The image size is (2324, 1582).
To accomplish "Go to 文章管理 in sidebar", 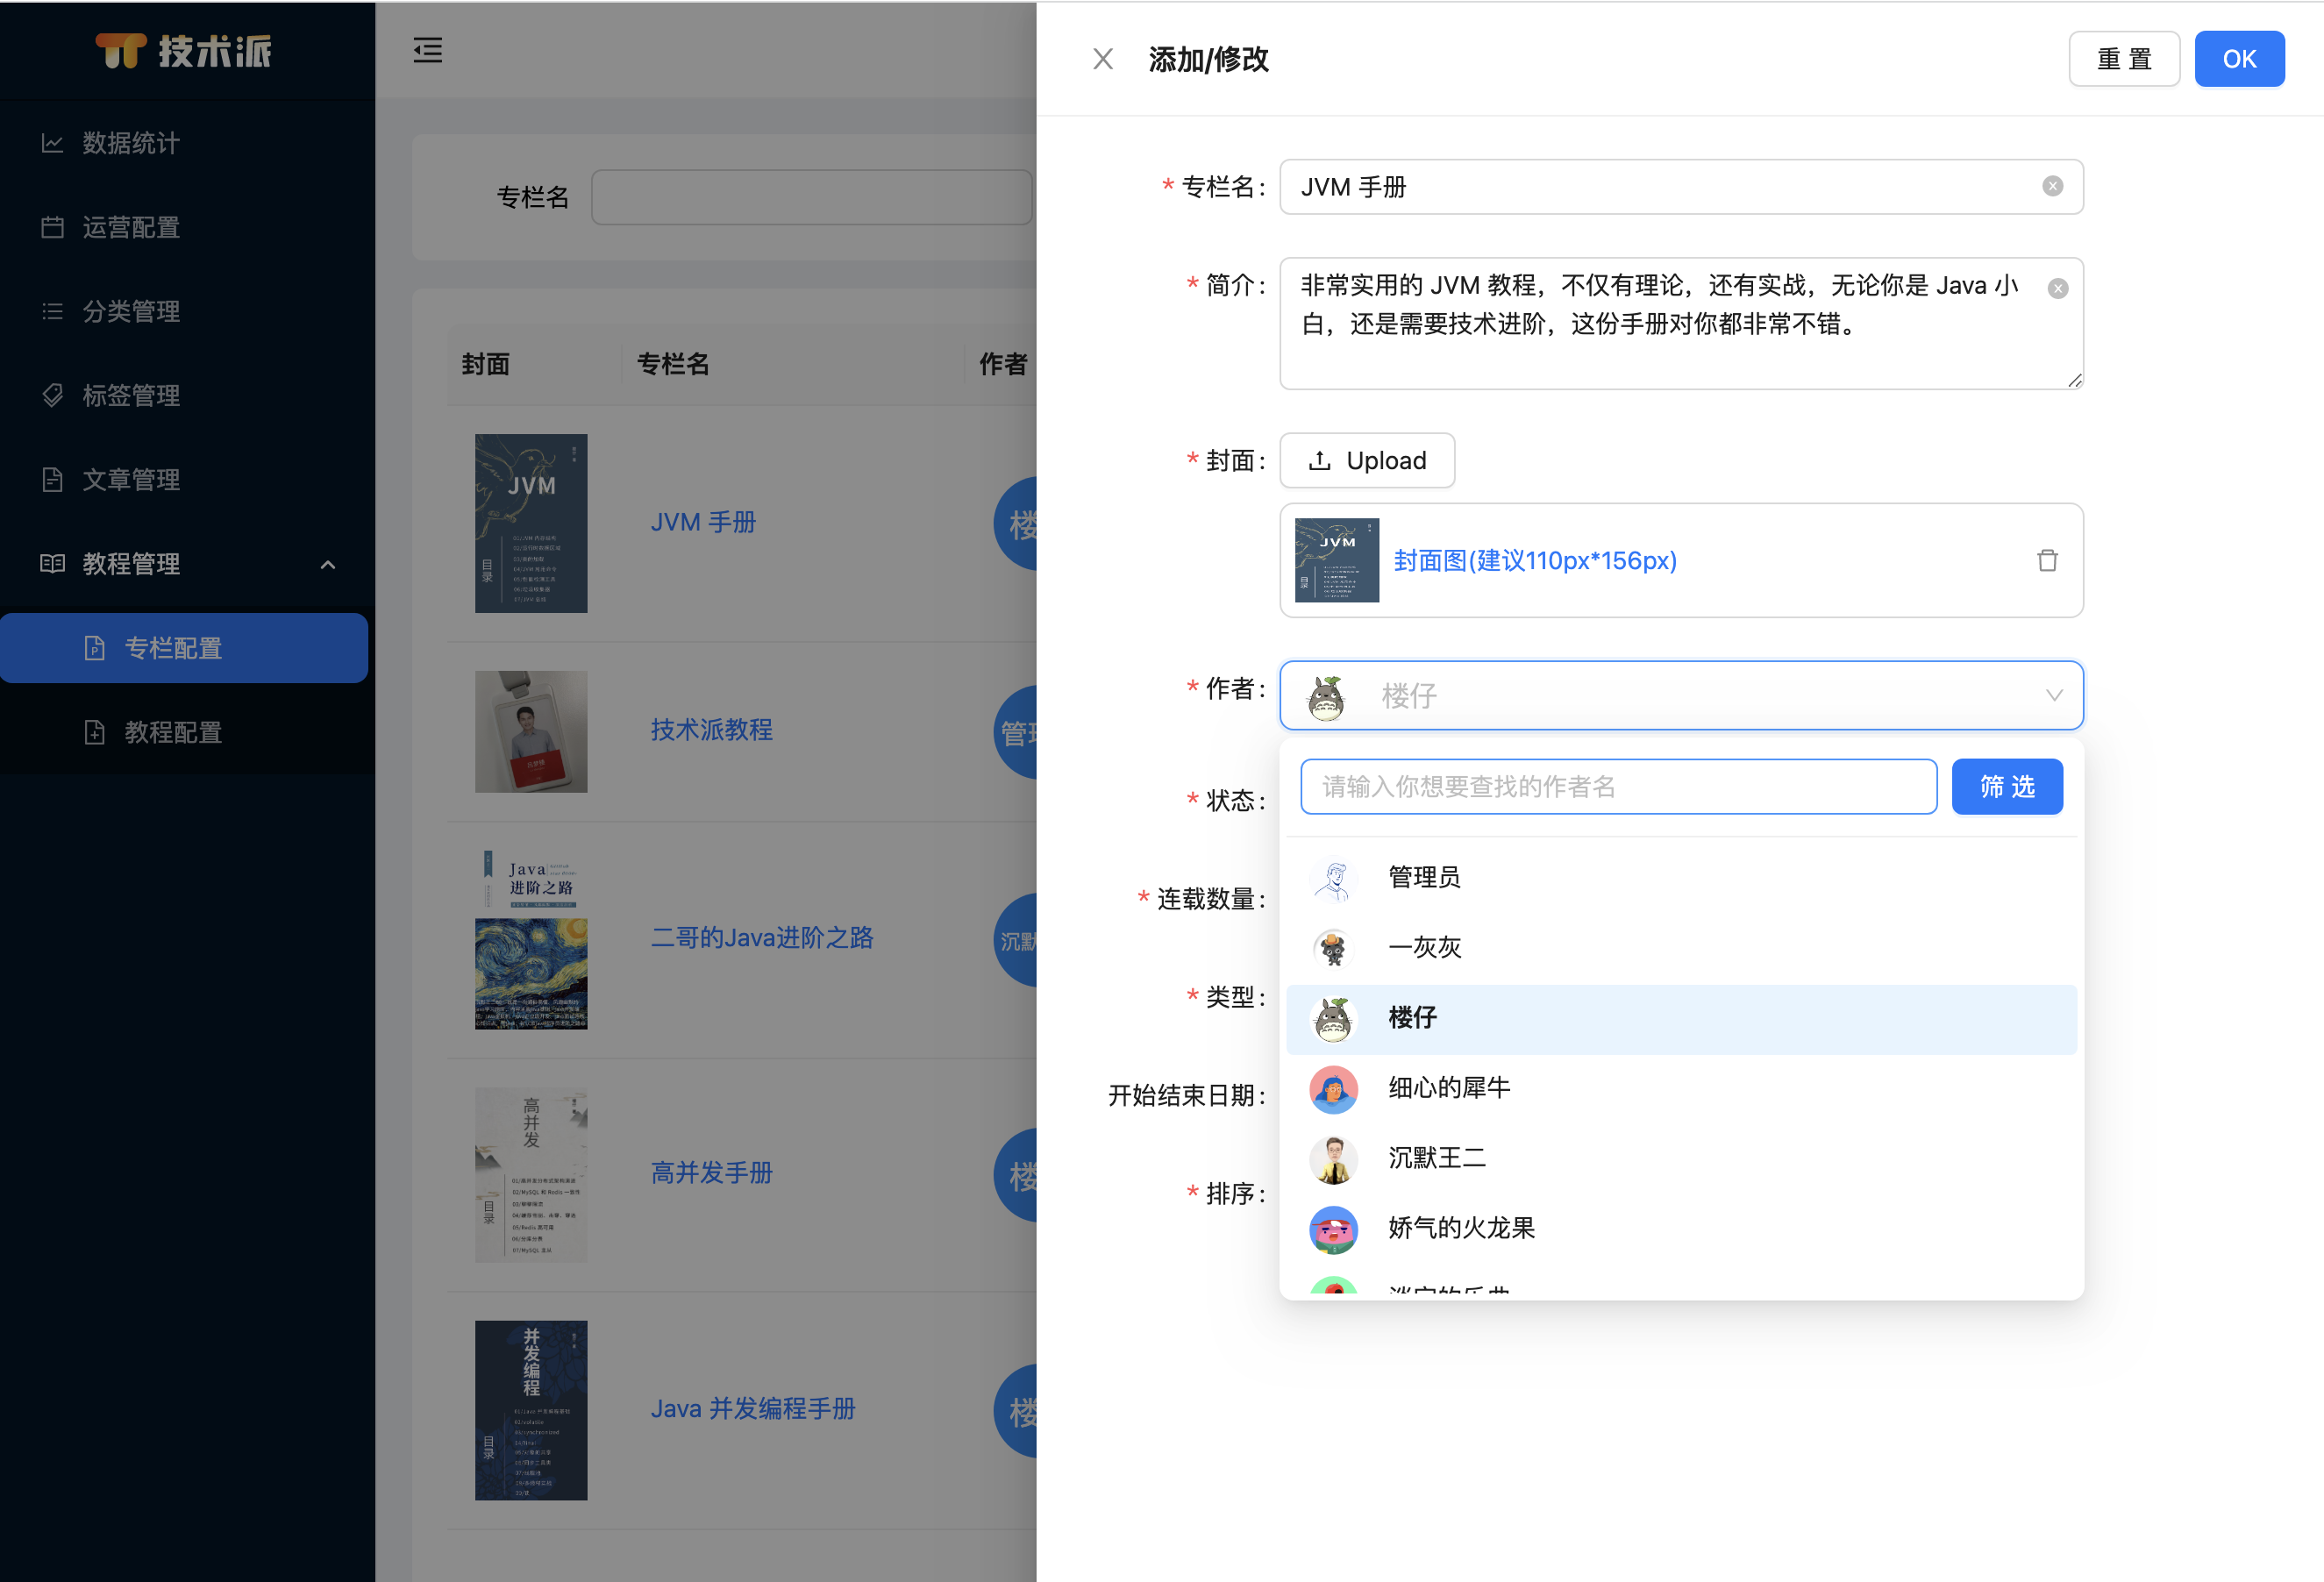I will click(131, 480).
